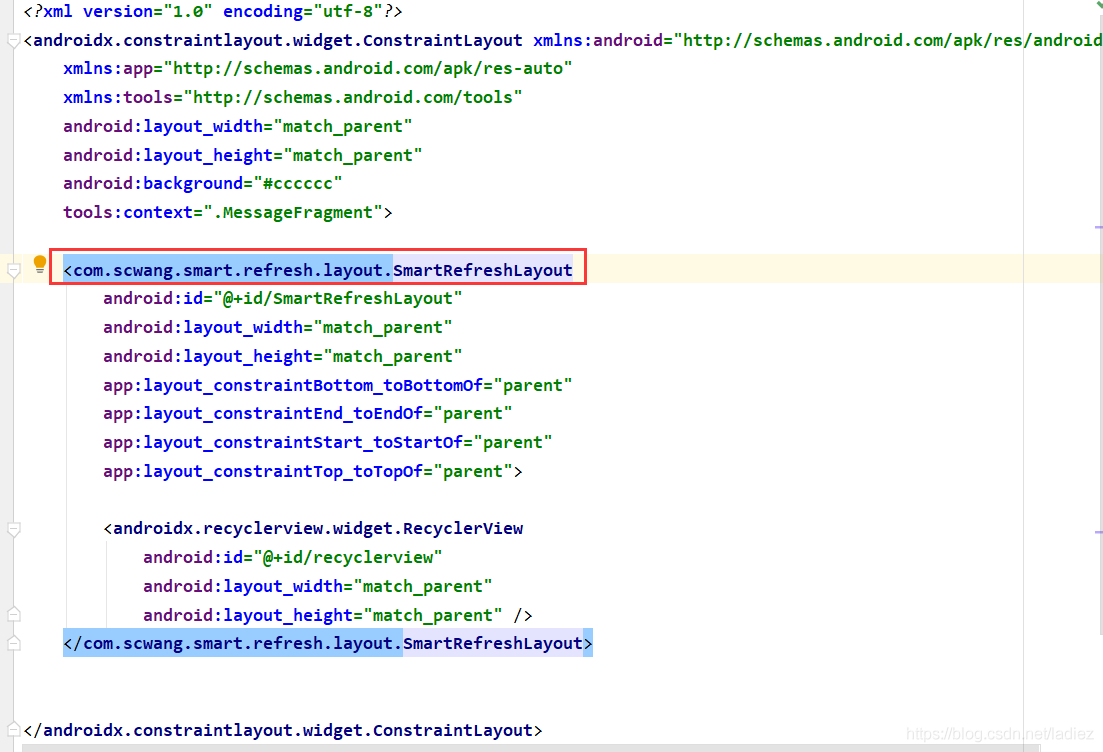Click the tools:context=".MessageFragment" line
The height and width of the screenshot is (752, 1103).
click(x=228, y=212)
